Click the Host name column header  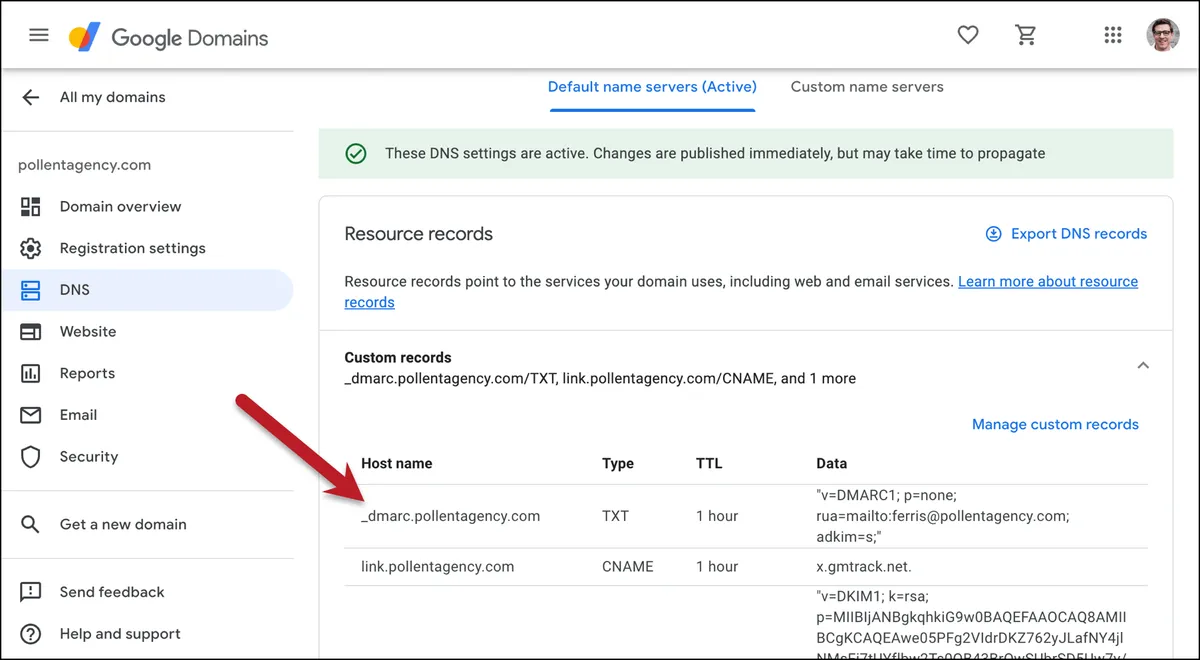click(x=396, y=463)
